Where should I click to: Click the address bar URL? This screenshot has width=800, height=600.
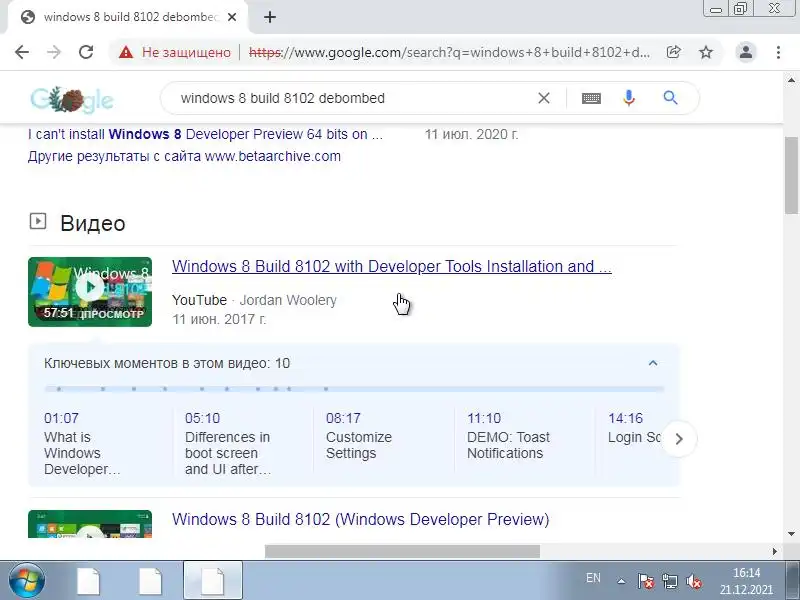point(449,52)
